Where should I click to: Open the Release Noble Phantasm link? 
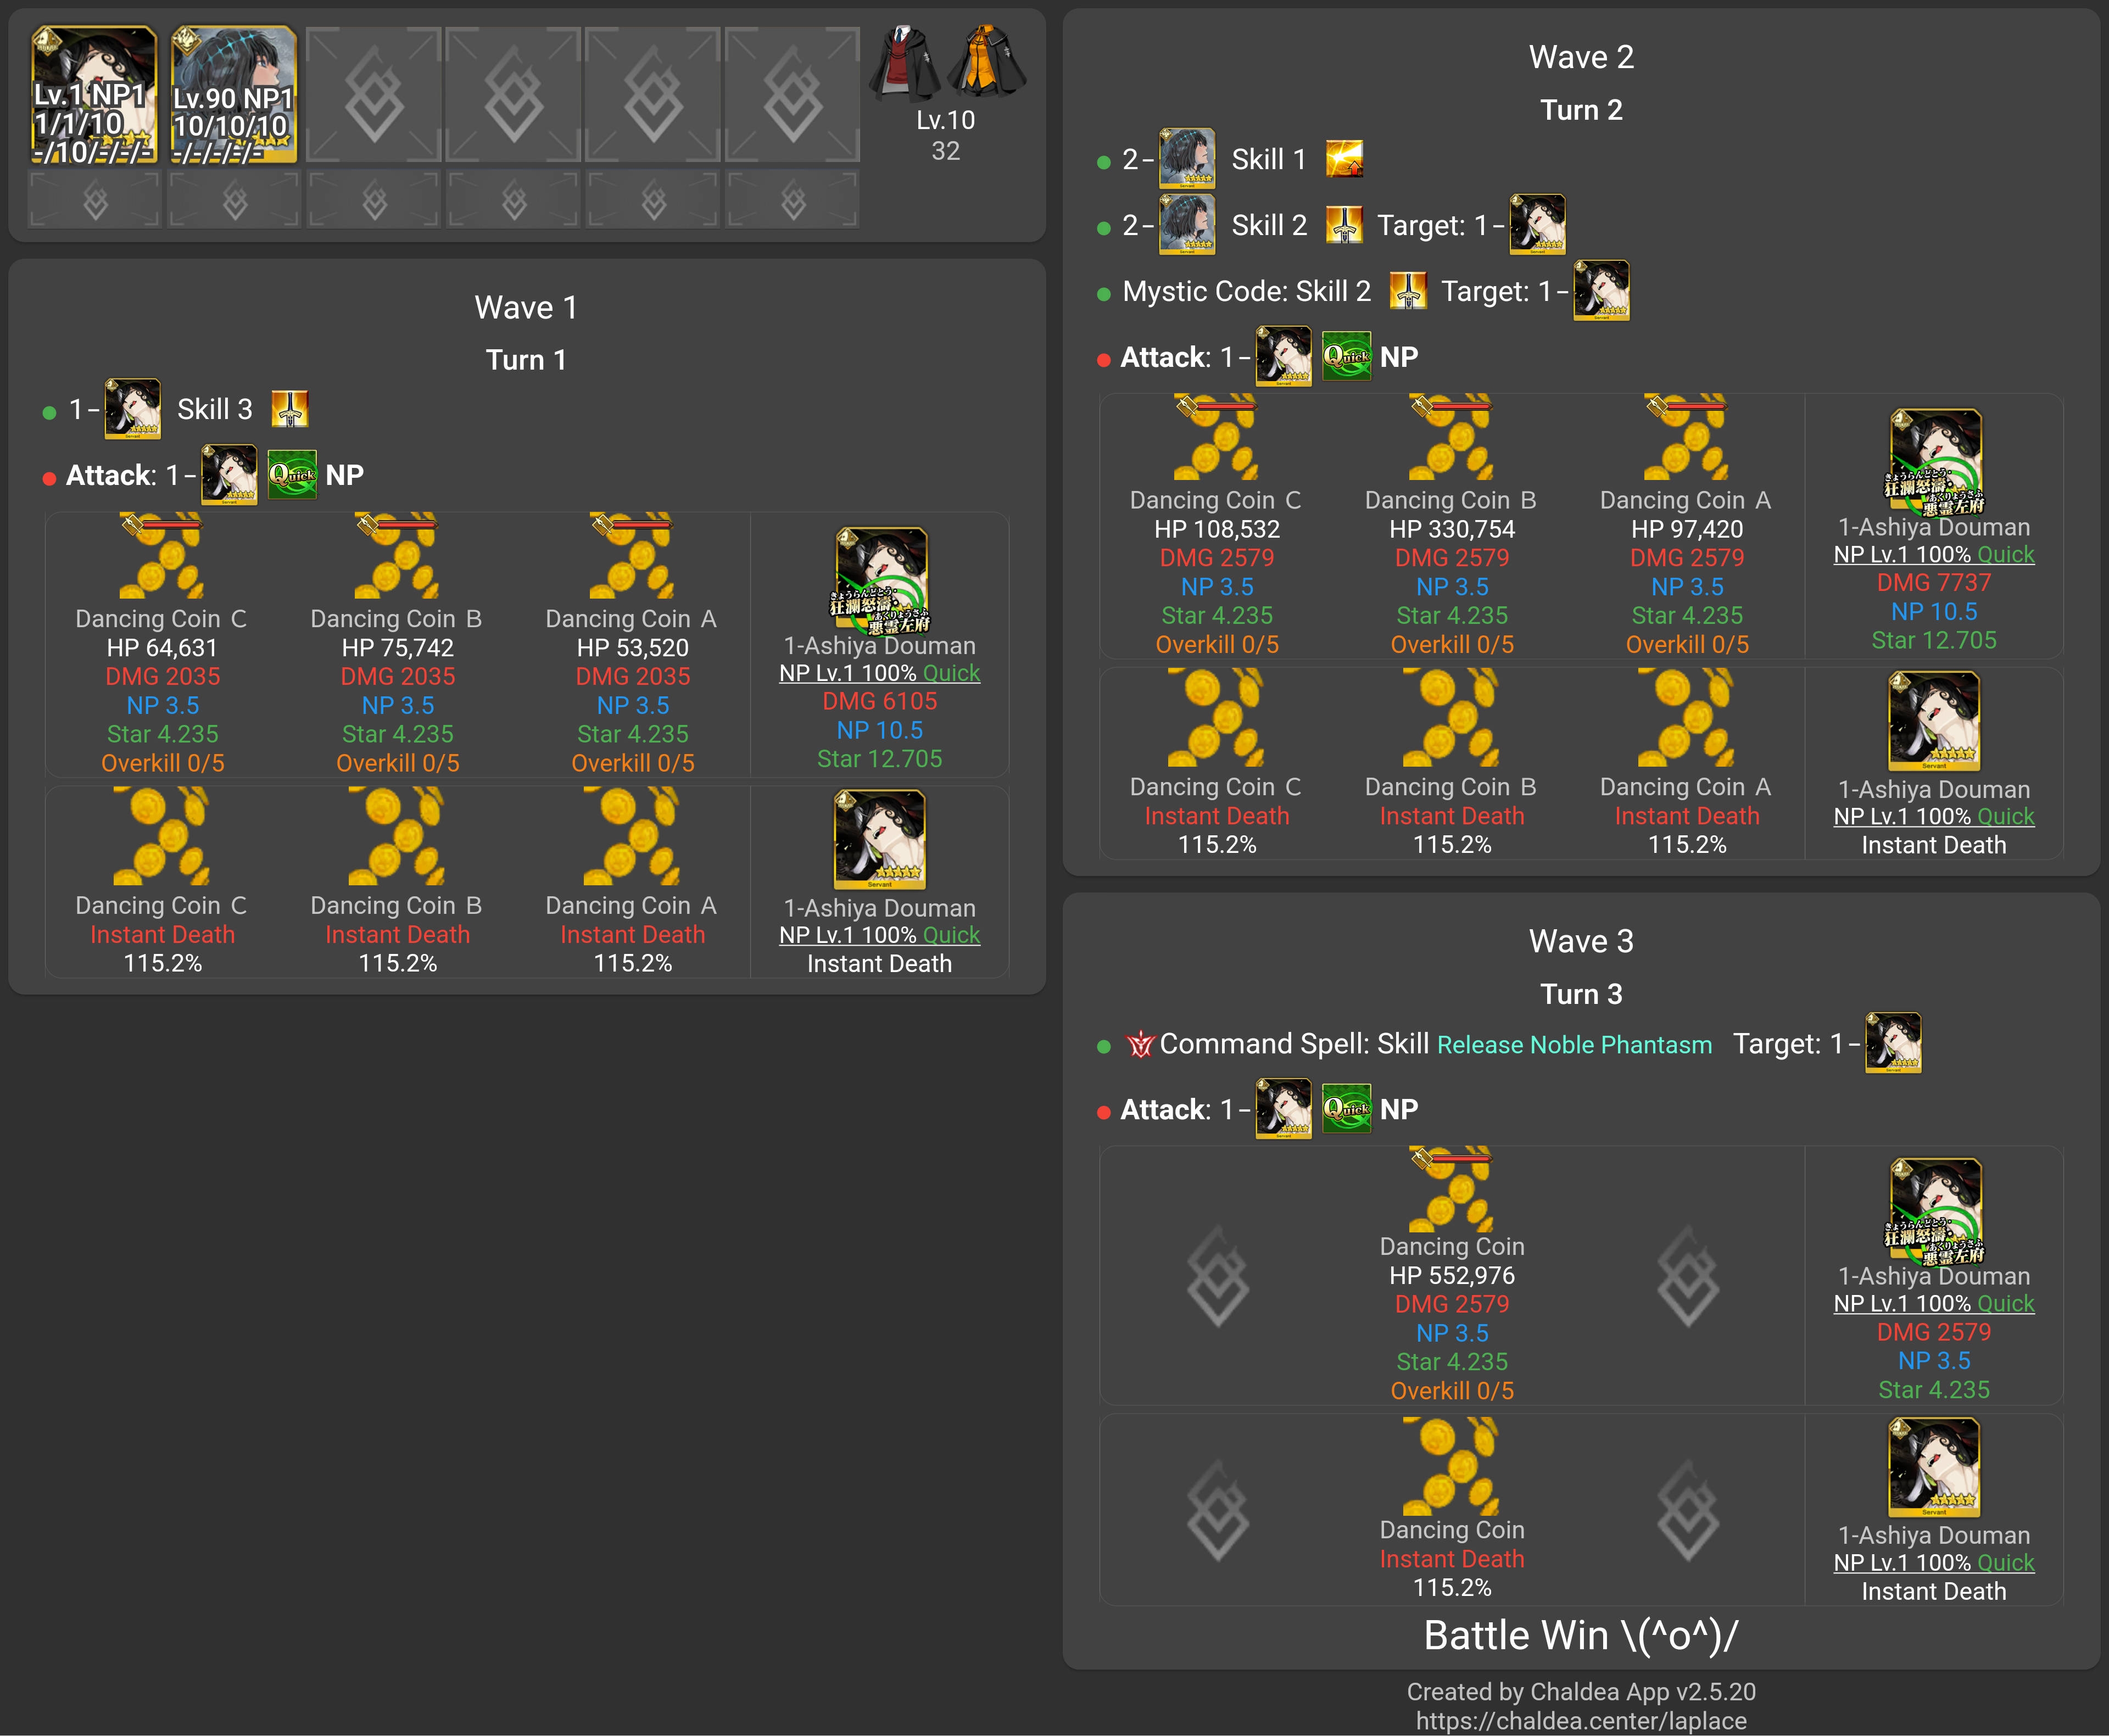click(x=1574, y=1045)
